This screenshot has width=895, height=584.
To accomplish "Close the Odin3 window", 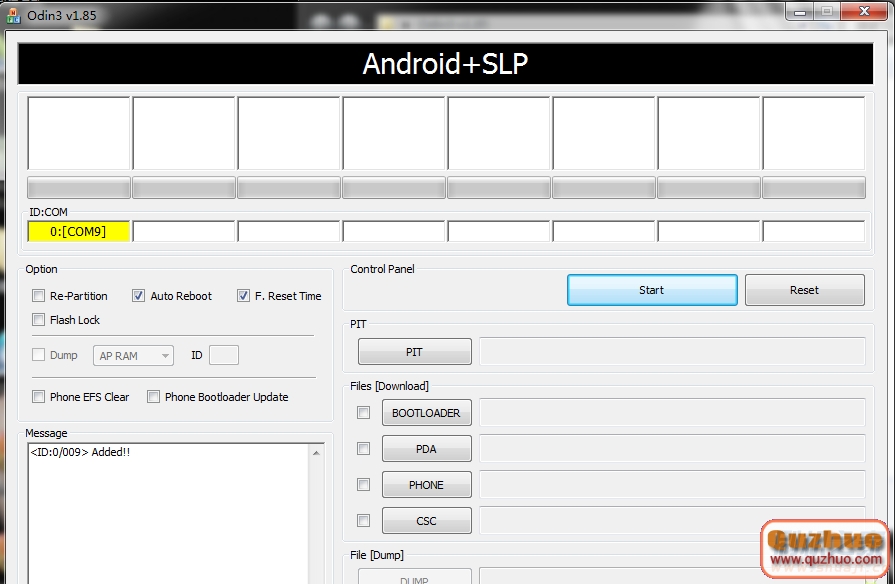I will tap(864, 11).
